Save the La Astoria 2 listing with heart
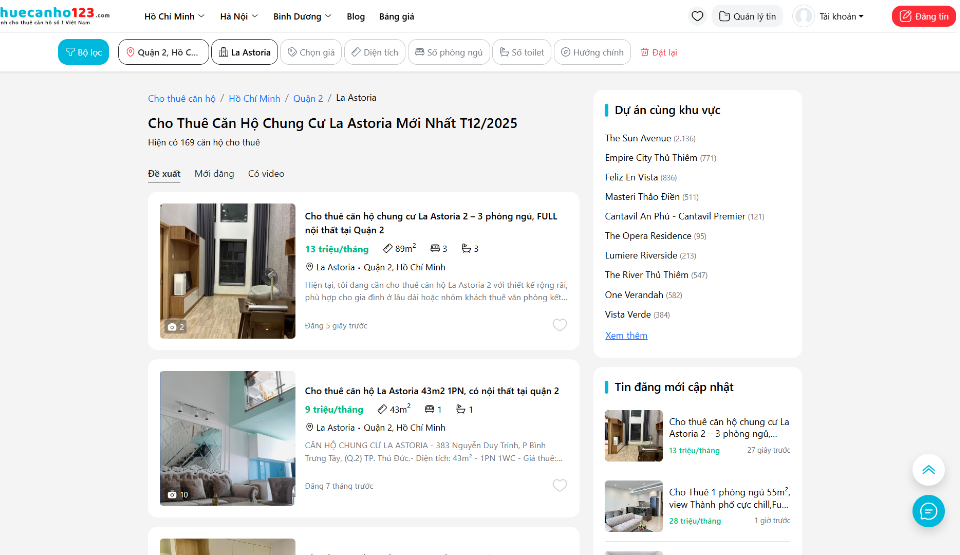Viewport: 960px width, 555px height. coord(560,325)
